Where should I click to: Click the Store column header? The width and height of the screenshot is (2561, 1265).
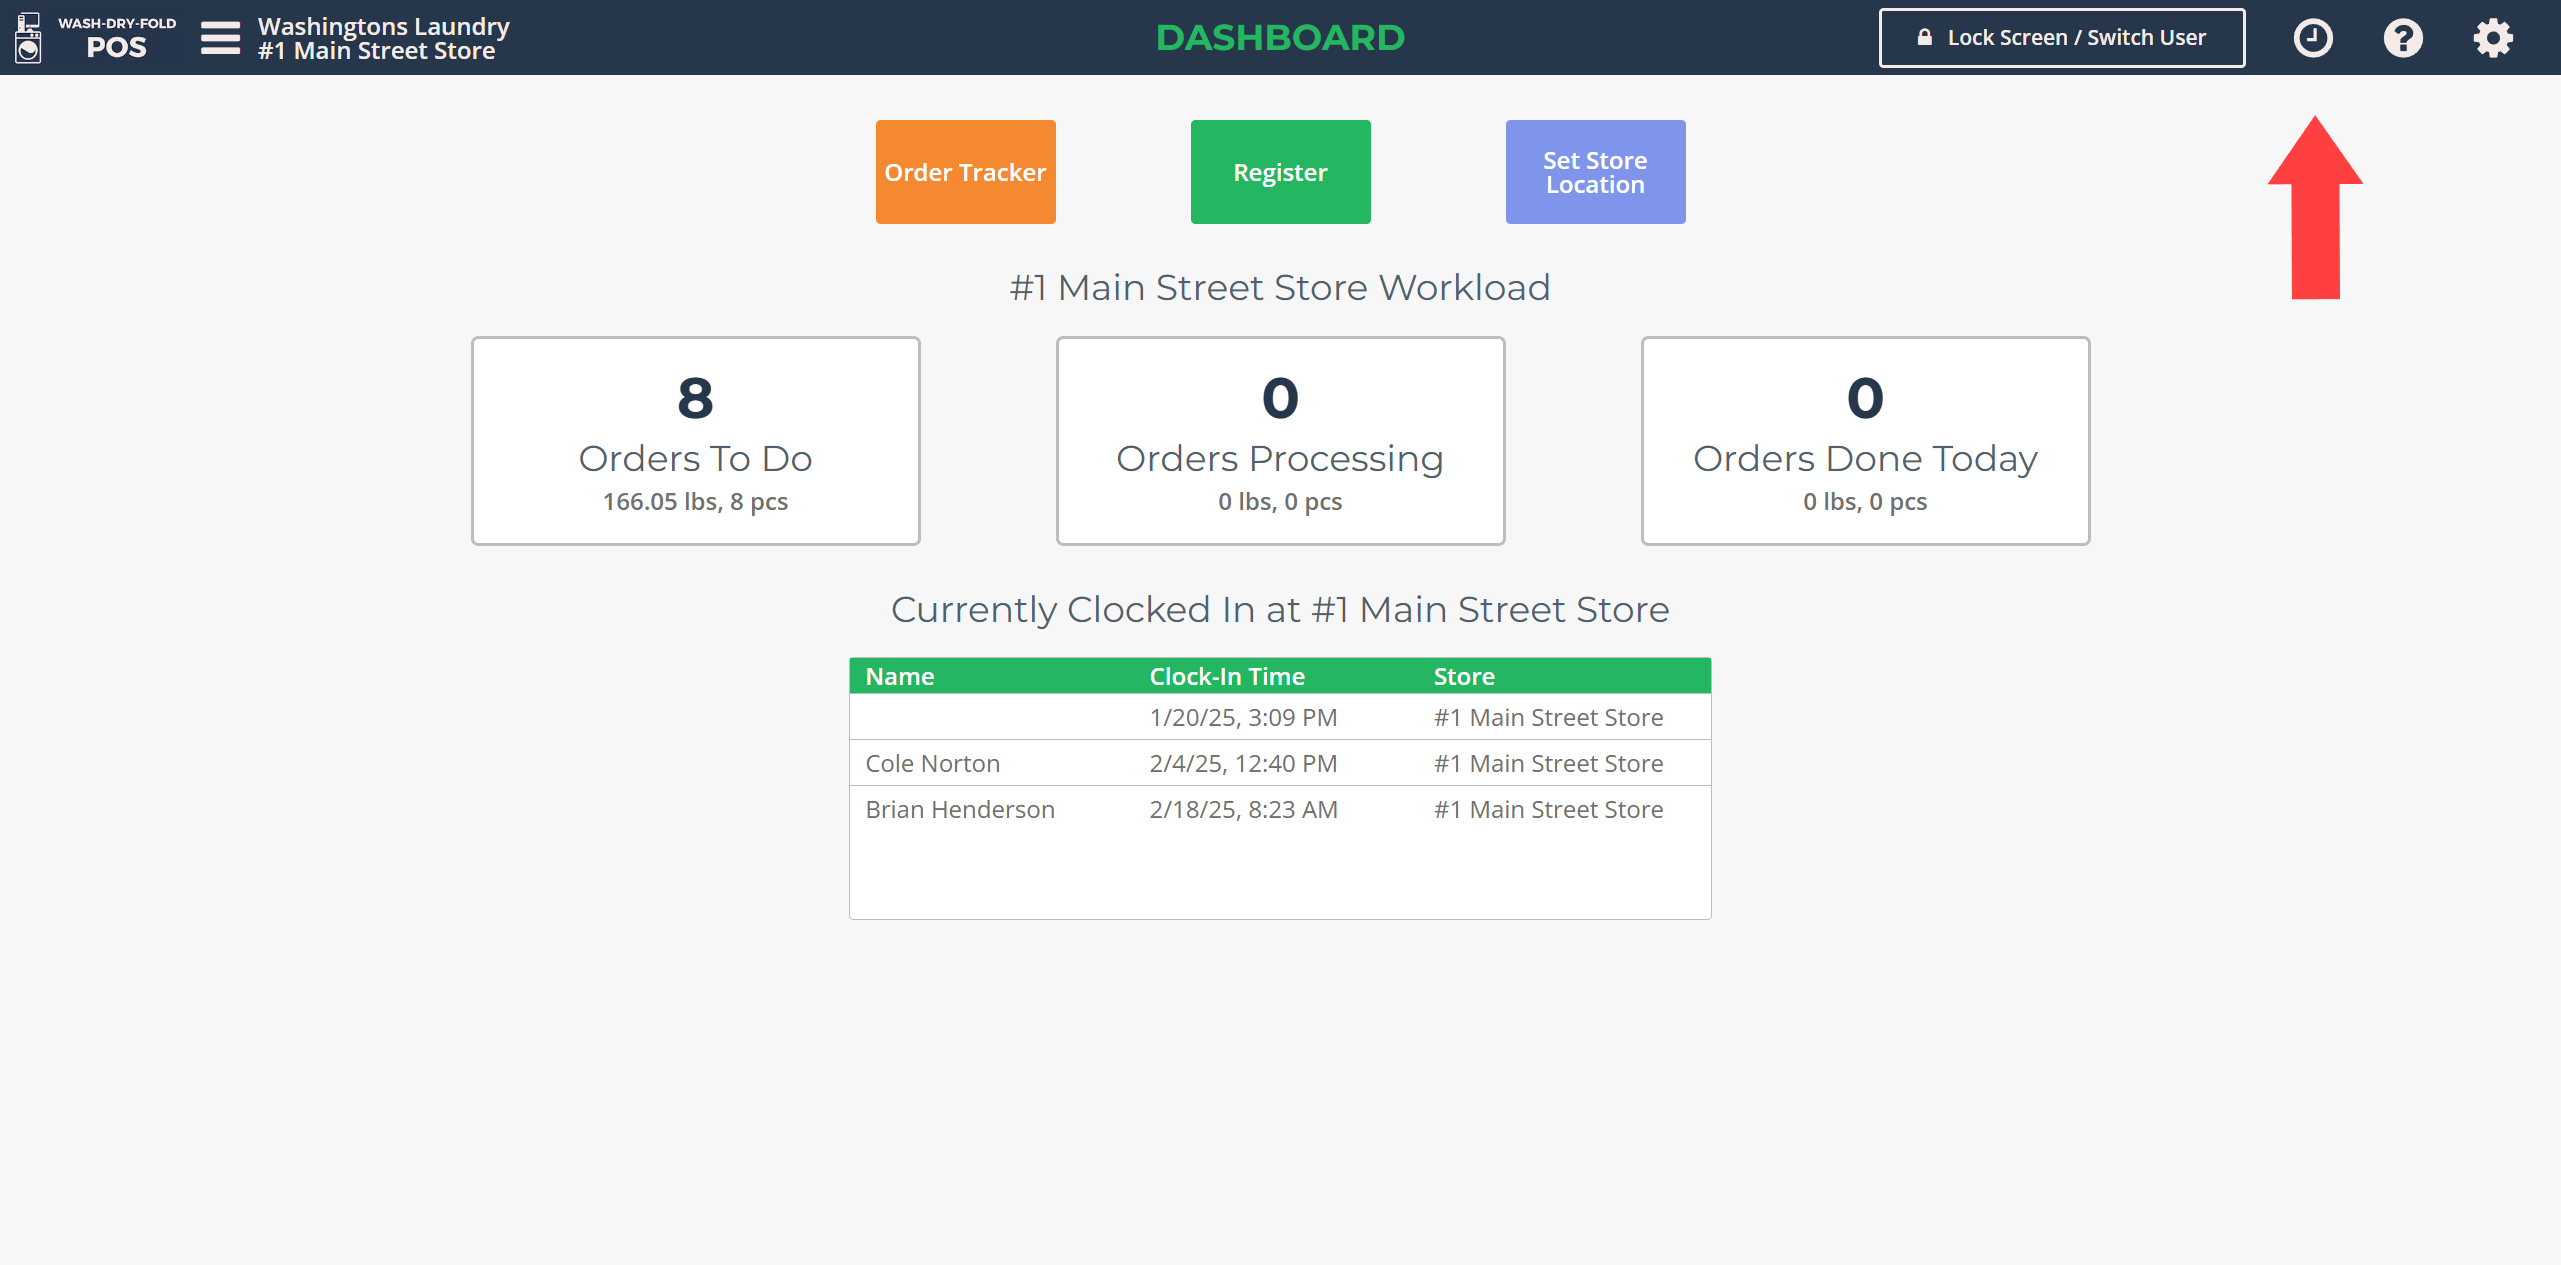click(1463, 676)
